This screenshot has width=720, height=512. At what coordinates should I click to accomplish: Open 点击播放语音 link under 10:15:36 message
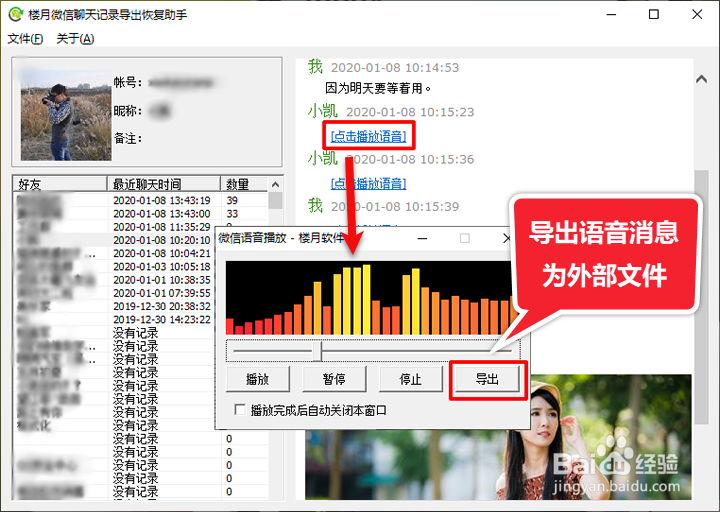pos(369,184)
